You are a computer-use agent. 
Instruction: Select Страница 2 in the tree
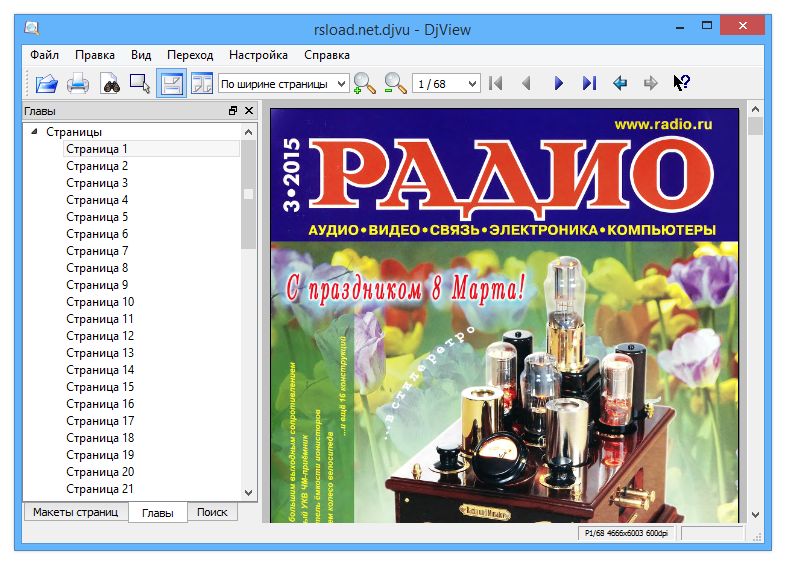click(x=97, y=166)
